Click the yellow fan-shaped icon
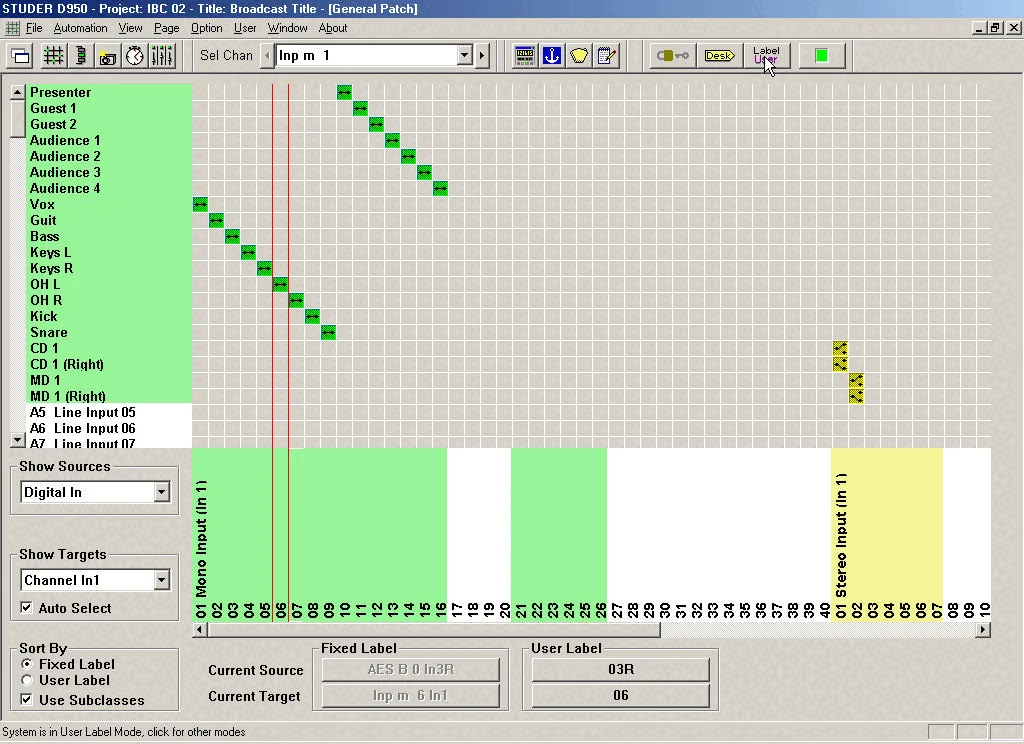 tap(579, 56)
